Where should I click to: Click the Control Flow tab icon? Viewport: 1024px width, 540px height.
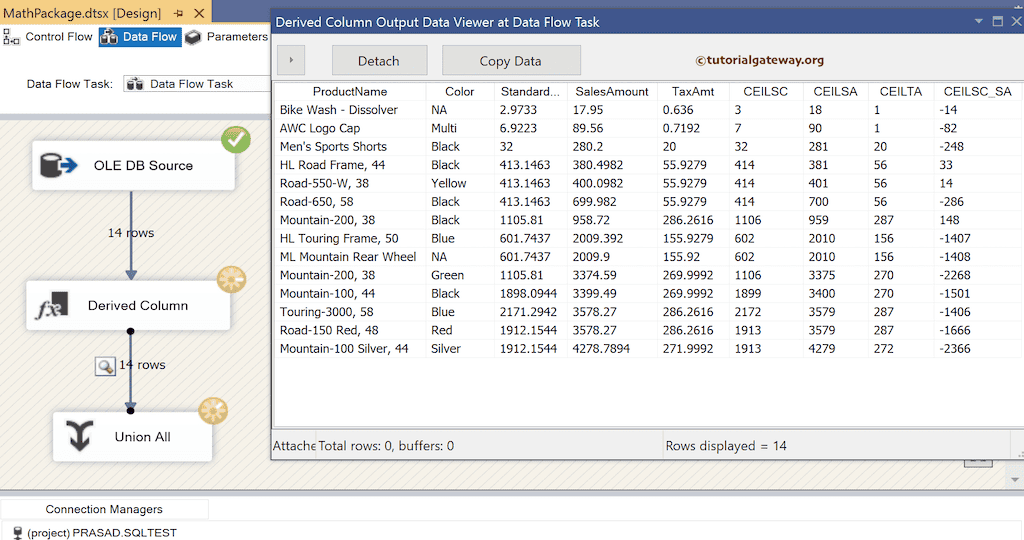click(x=11, y=37)
